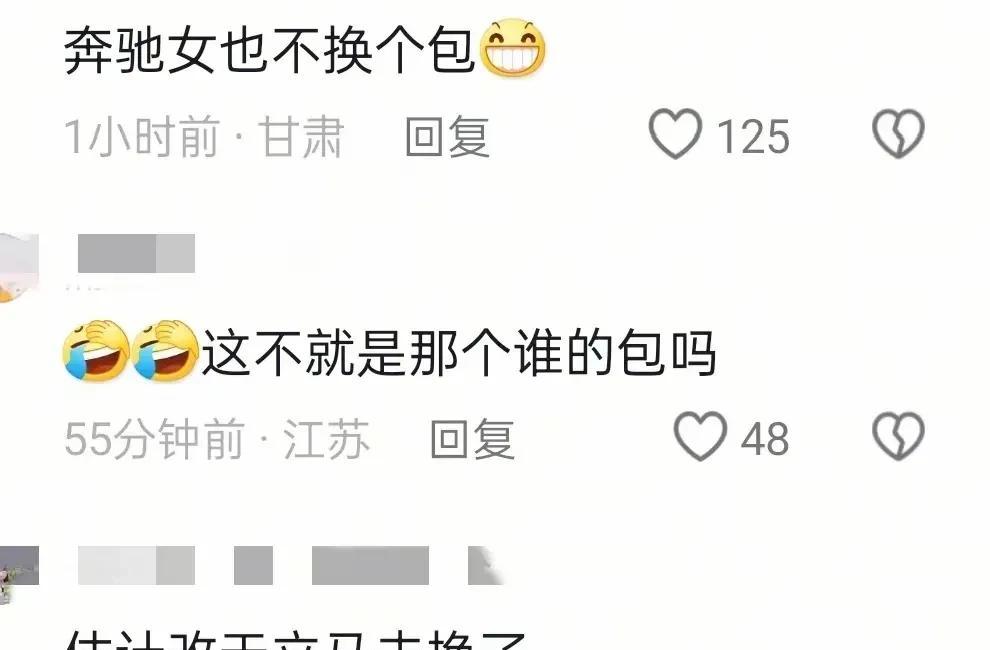Viewport: 990px width, 650px height.
Task: Like the comment with 48 likes
Action: (x=700, y=436)
